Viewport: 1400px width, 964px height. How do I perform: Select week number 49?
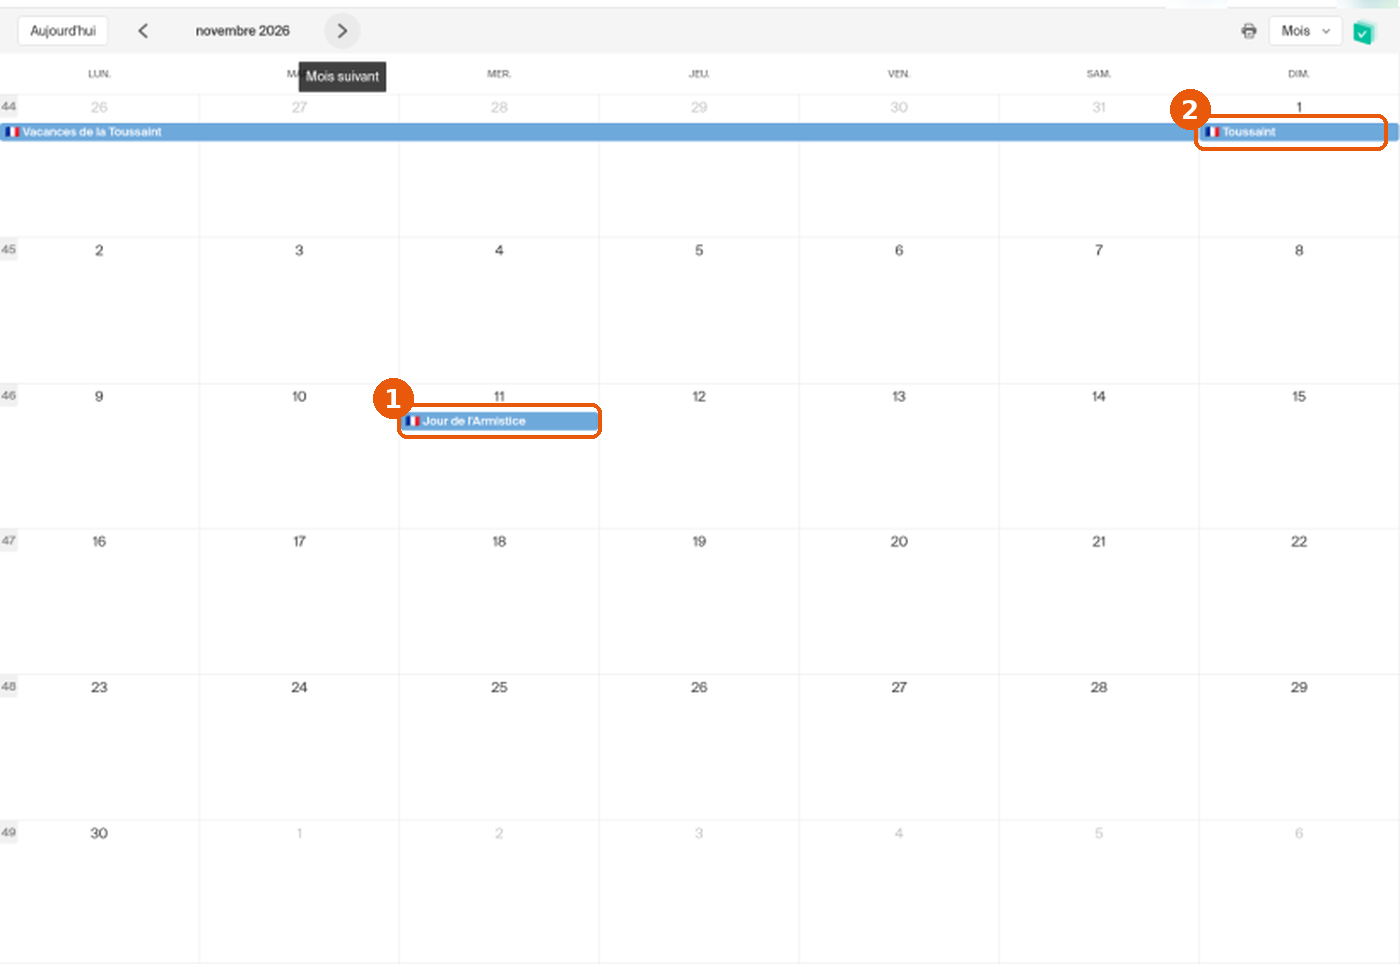coord(8,832)
